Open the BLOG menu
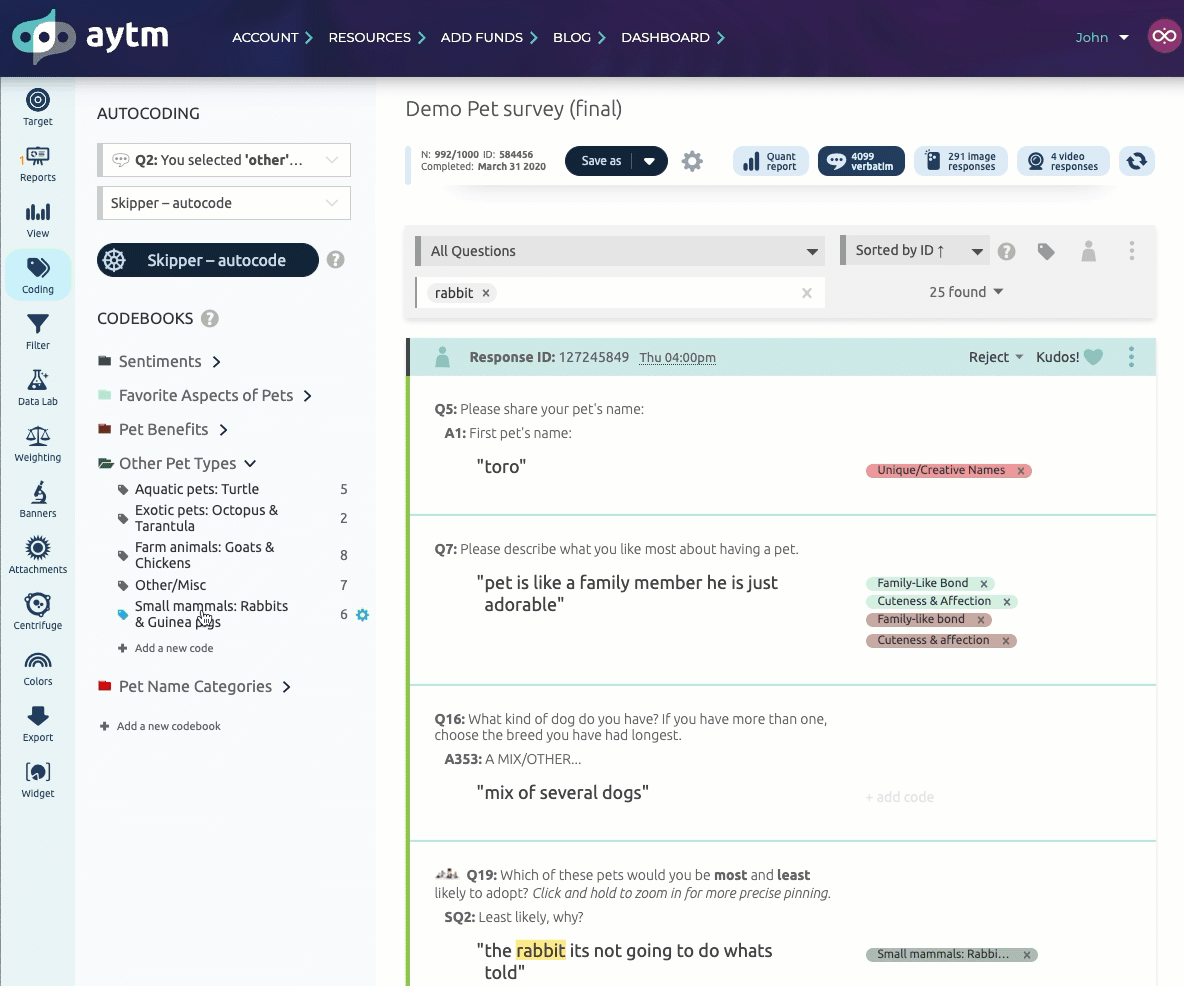The image size is (1184, 986). tap(579, 37)
